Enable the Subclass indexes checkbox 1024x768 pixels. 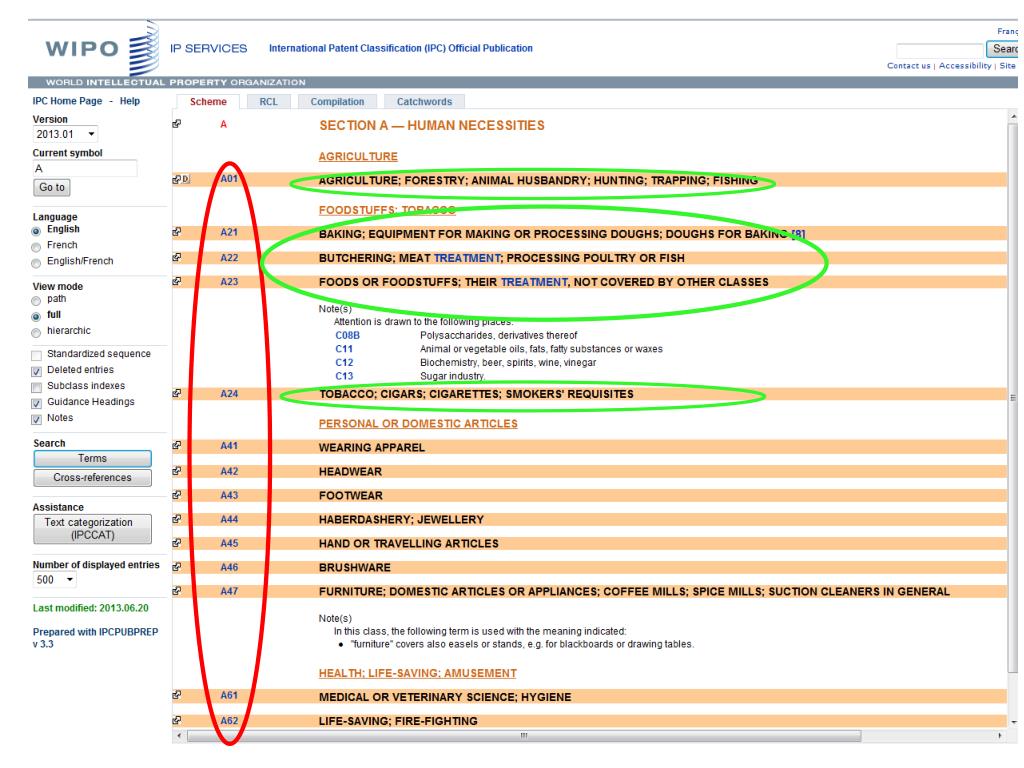tap(37, 387)
